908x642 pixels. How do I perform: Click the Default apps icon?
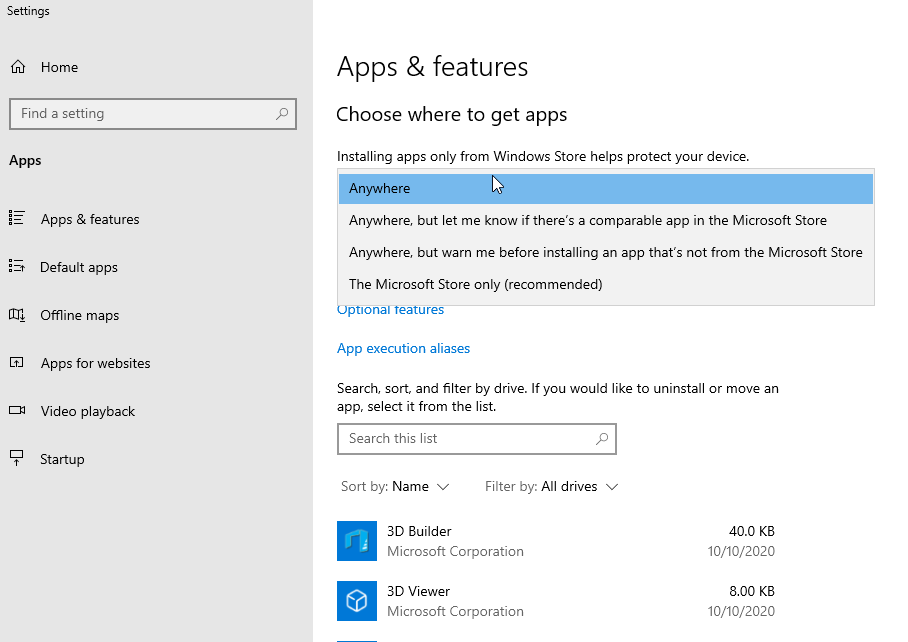[x=17, y=266]
